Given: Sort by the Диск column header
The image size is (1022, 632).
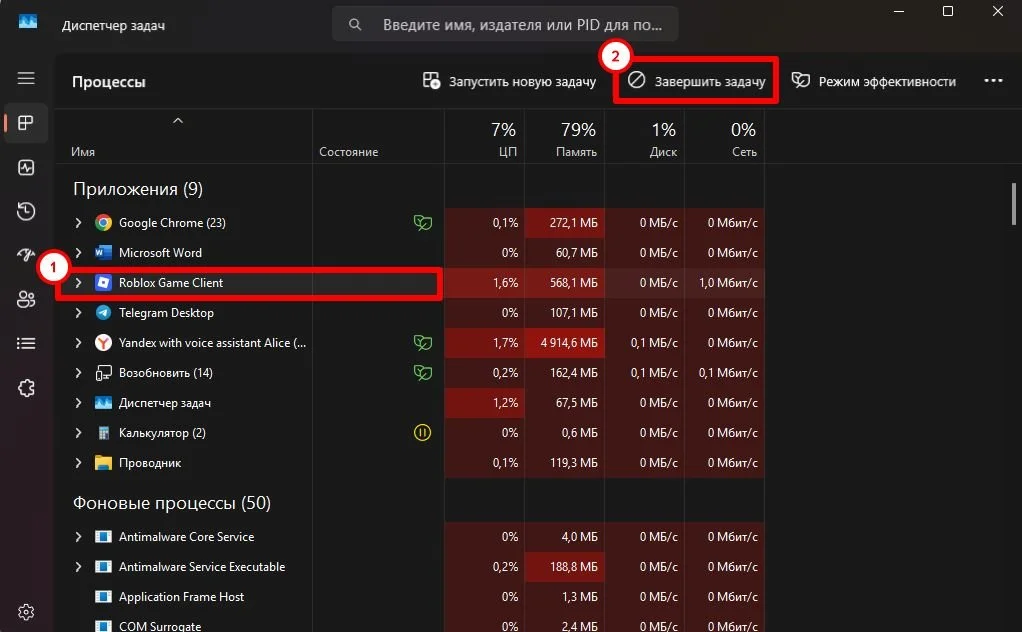Looking at the screenshot, I should [x=645, y=137].
